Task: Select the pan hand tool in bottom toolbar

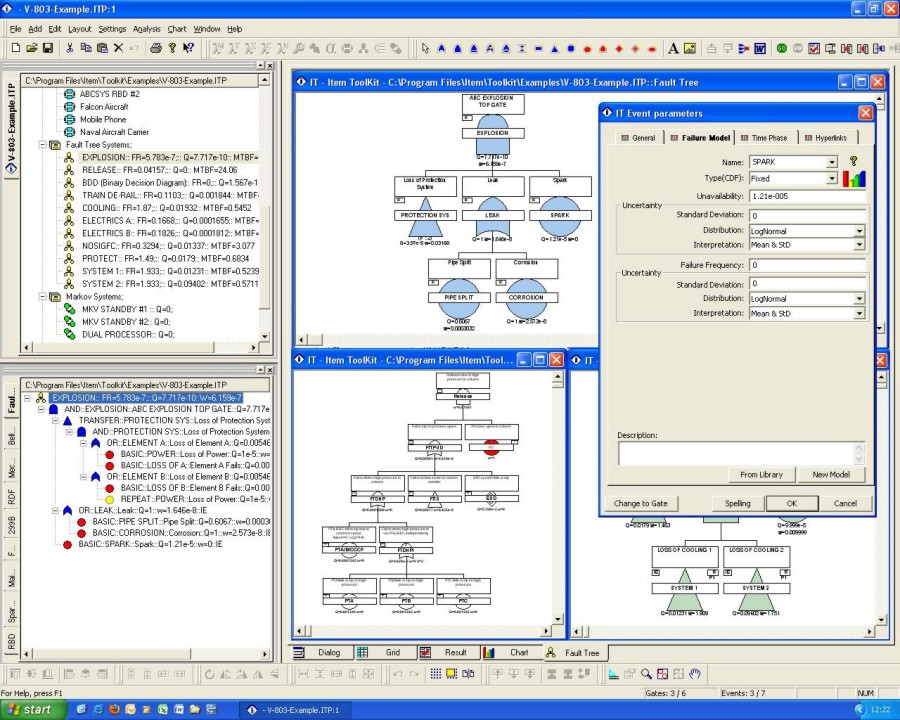Action: [695, 674]
